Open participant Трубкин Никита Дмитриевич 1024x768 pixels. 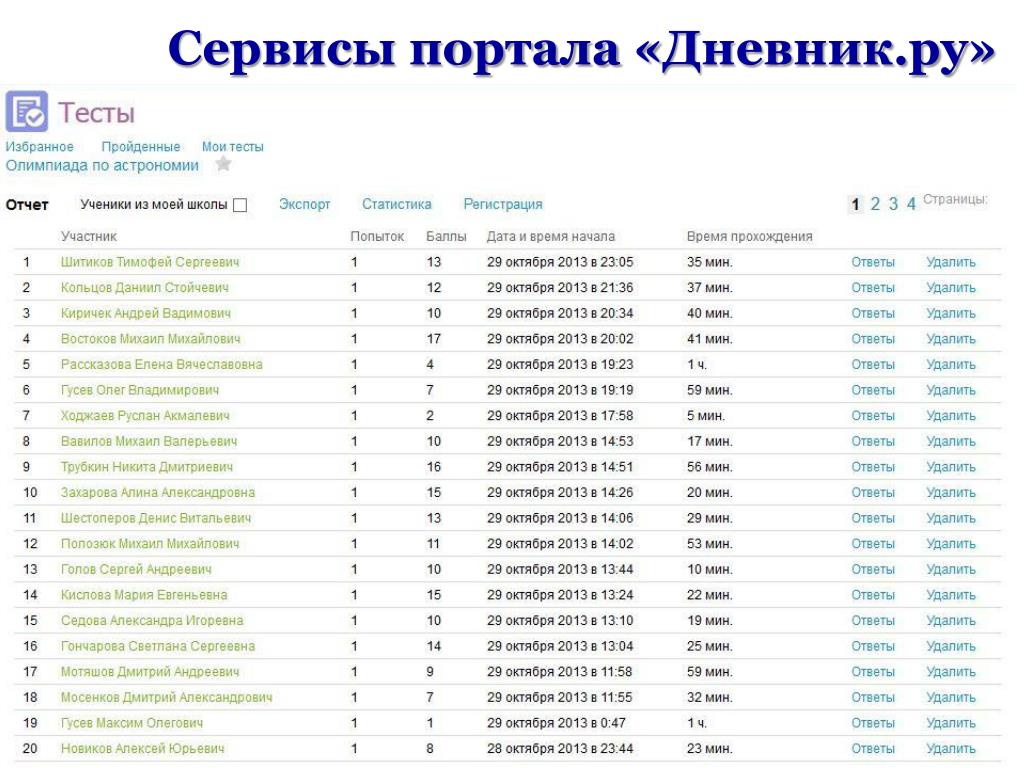tap(147, 467)
